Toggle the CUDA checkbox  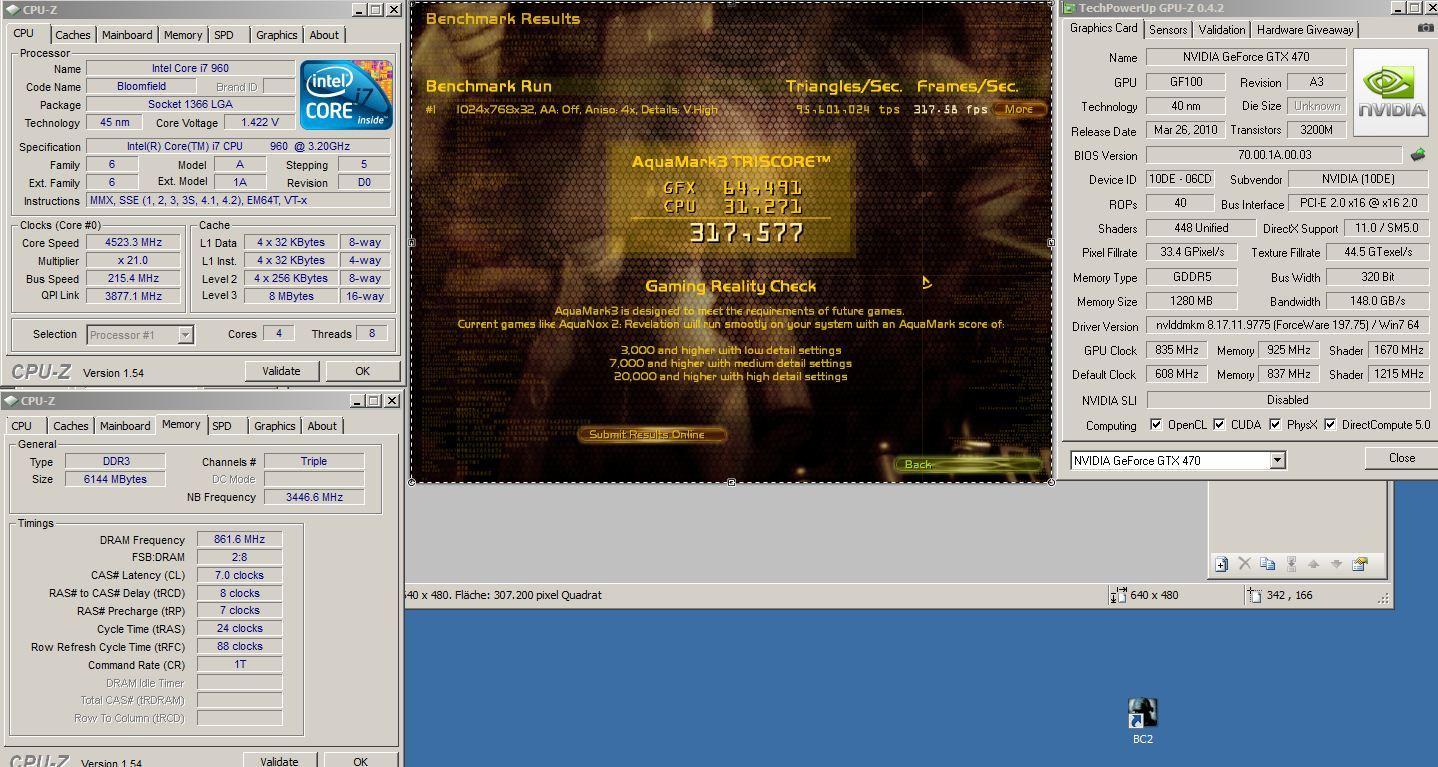(x=1219, y=425)
